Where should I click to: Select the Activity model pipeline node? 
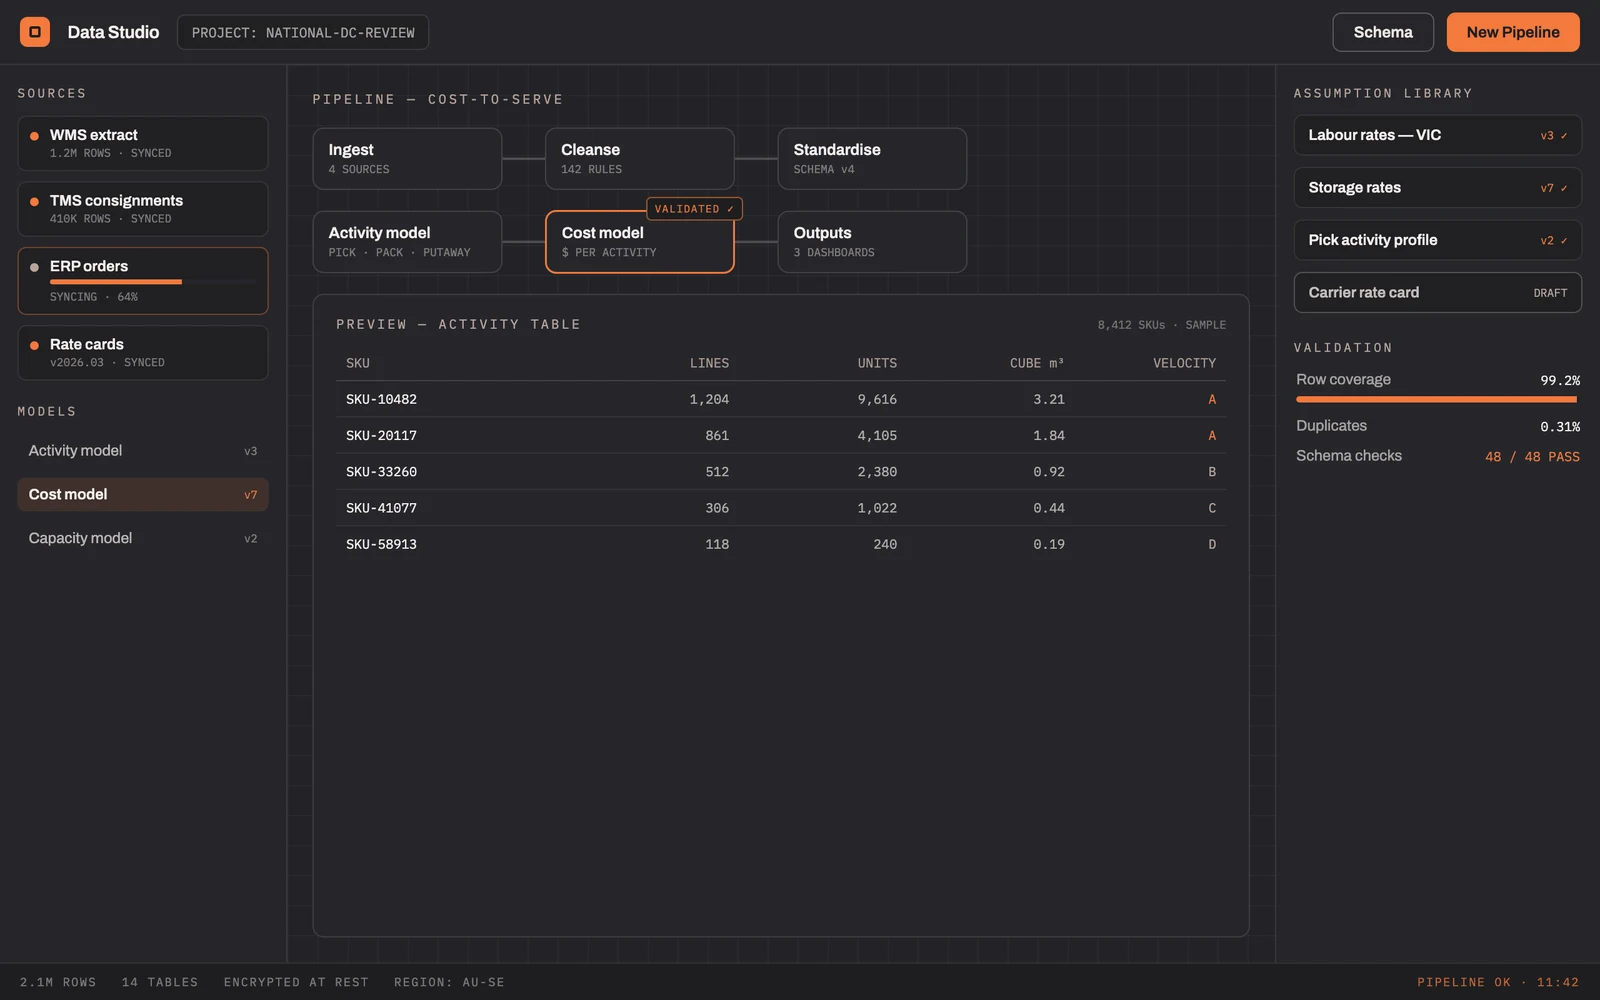407,242
